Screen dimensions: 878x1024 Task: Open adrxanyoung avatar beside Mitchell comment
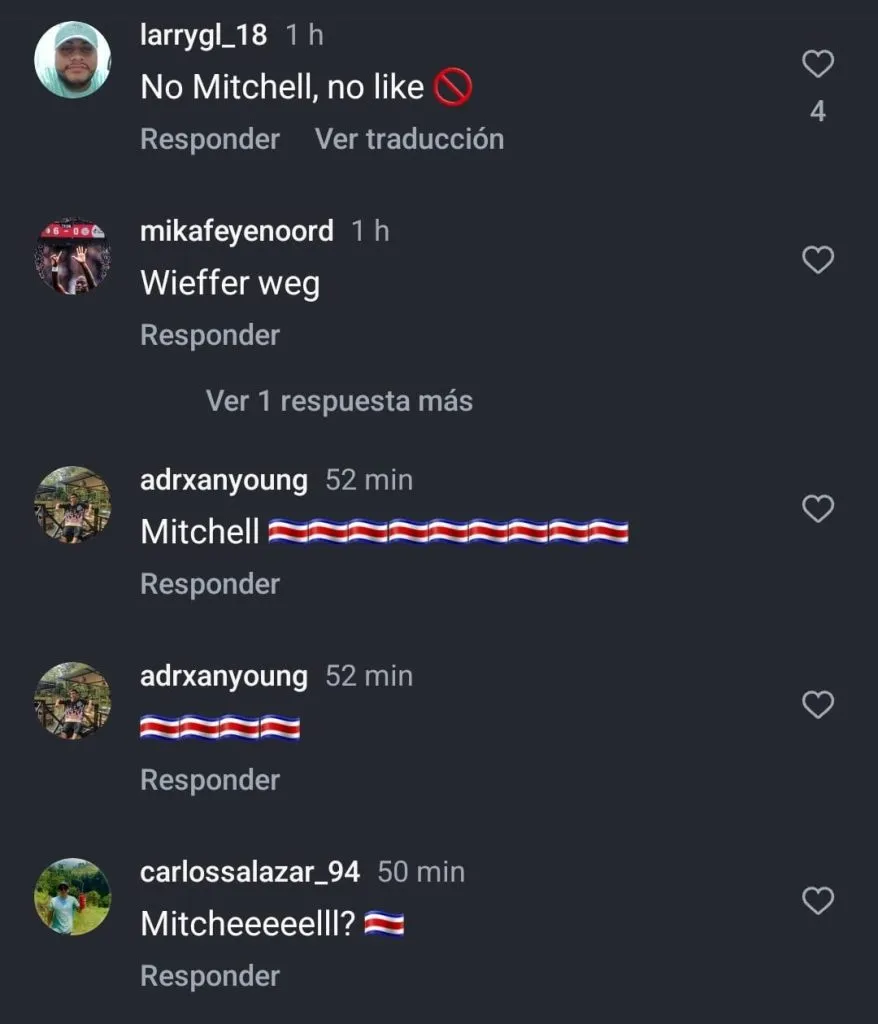click(x=73, y=505)
